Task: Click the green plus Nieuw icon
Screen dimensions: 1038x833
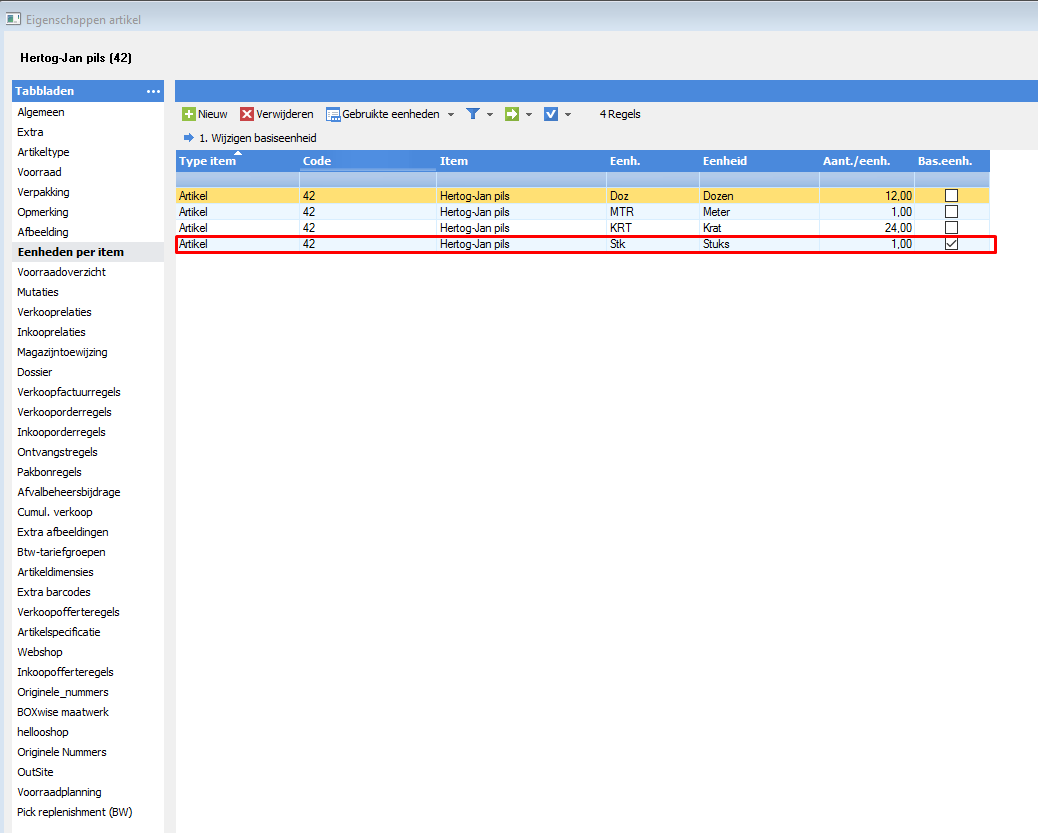Action: tap(188, 114)
